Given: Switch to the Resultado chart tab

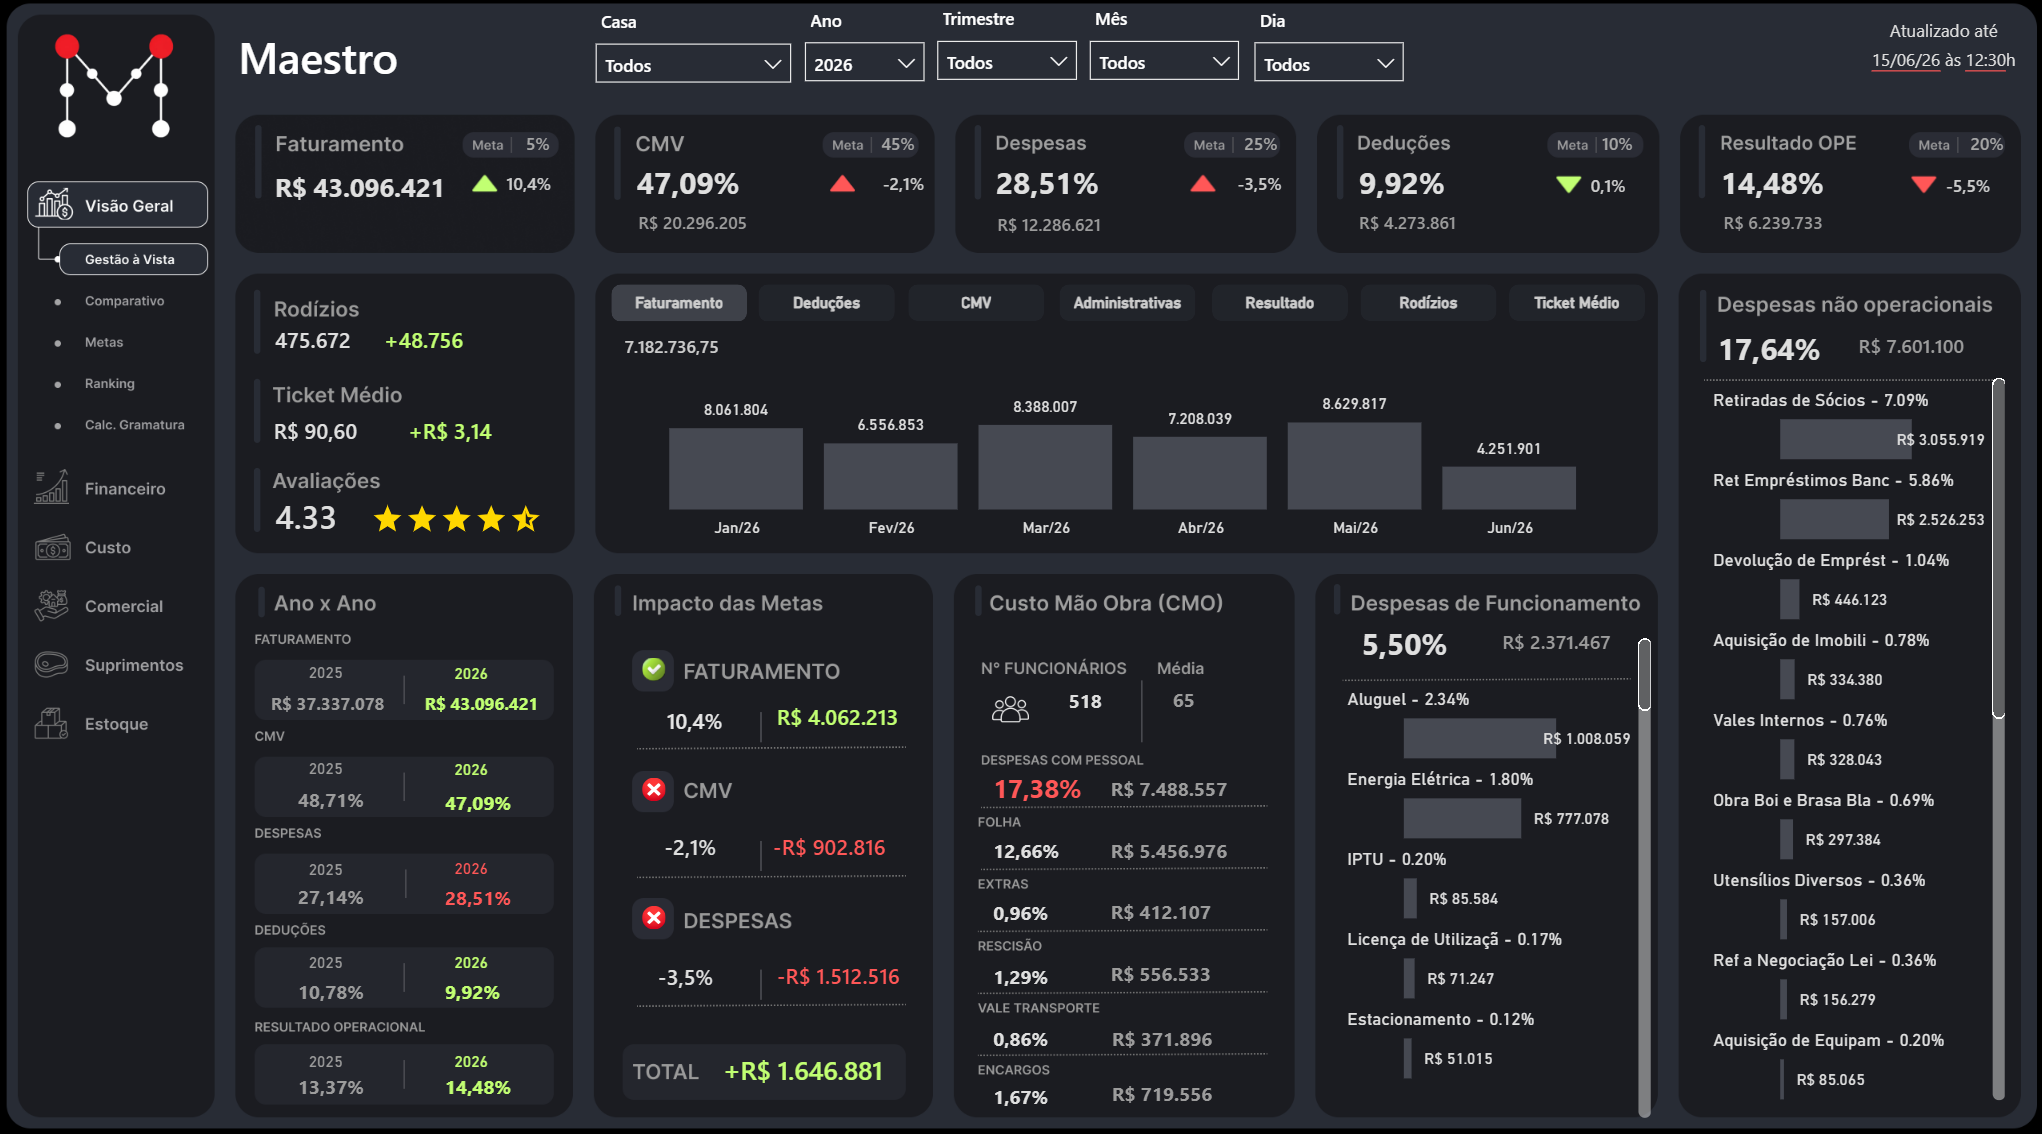Looking at the screenshot, I should (1279, 303).
